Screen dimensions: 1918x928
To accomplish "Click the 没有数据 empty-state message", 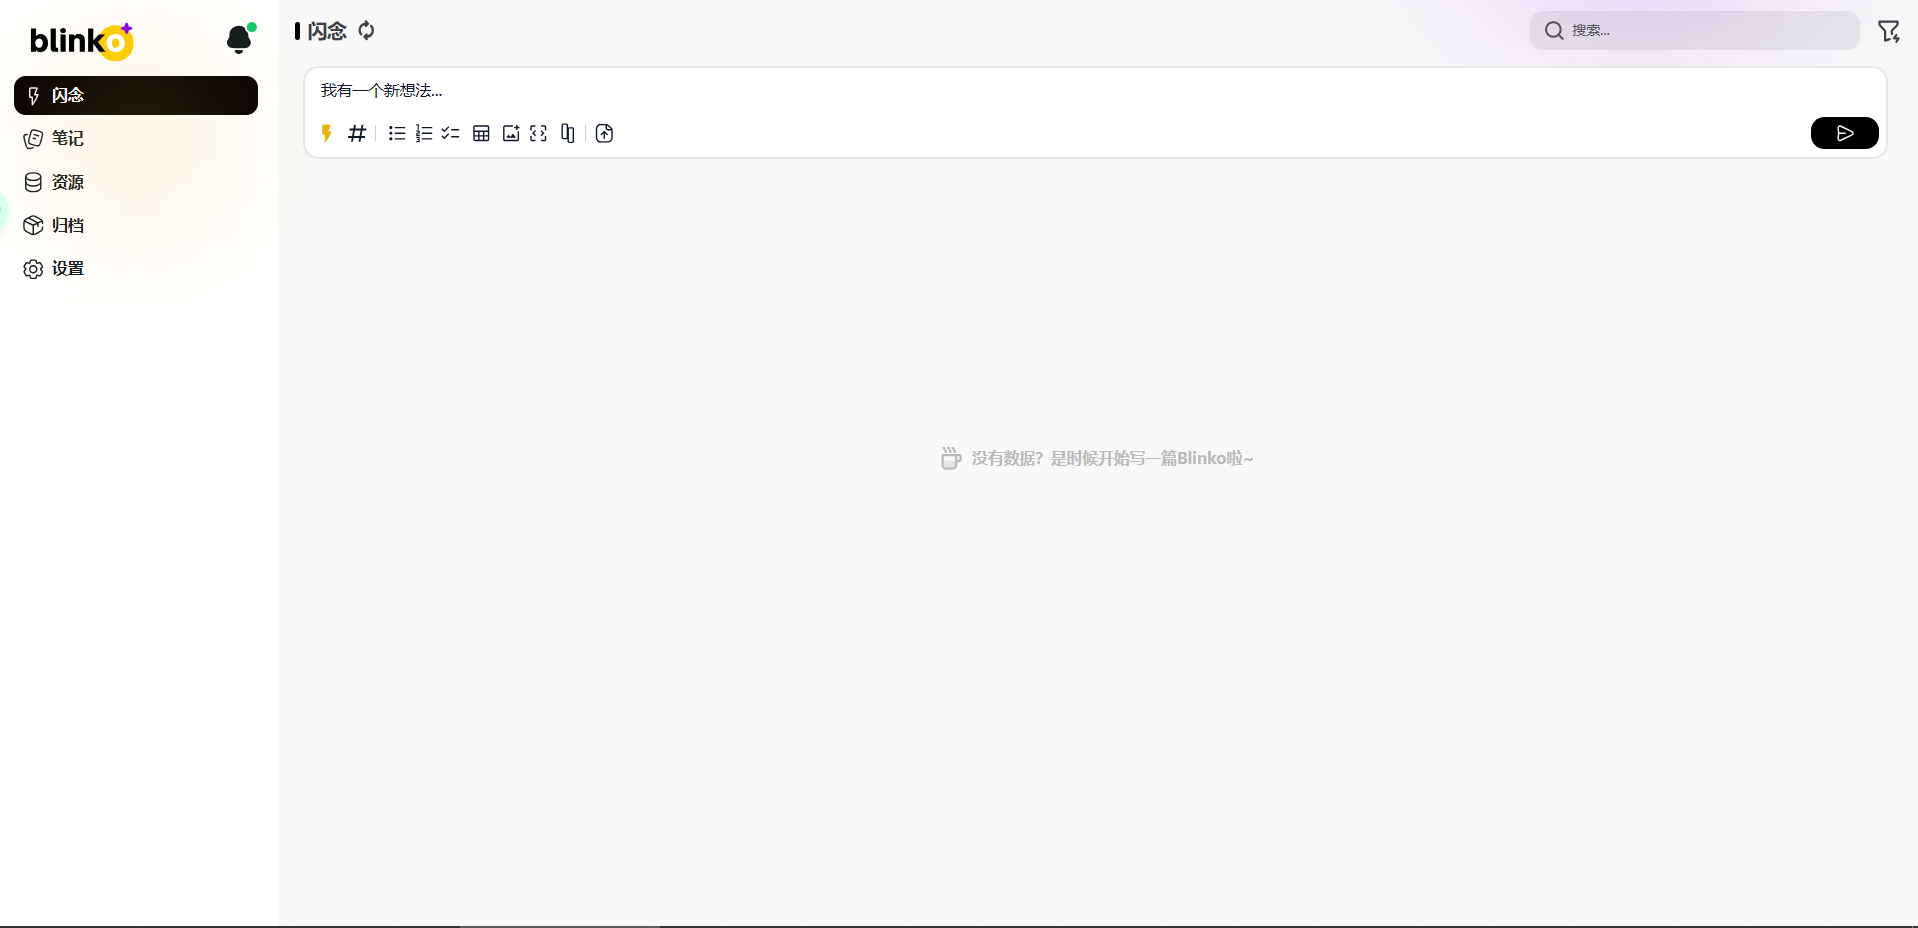I will tap(1097, 458).
